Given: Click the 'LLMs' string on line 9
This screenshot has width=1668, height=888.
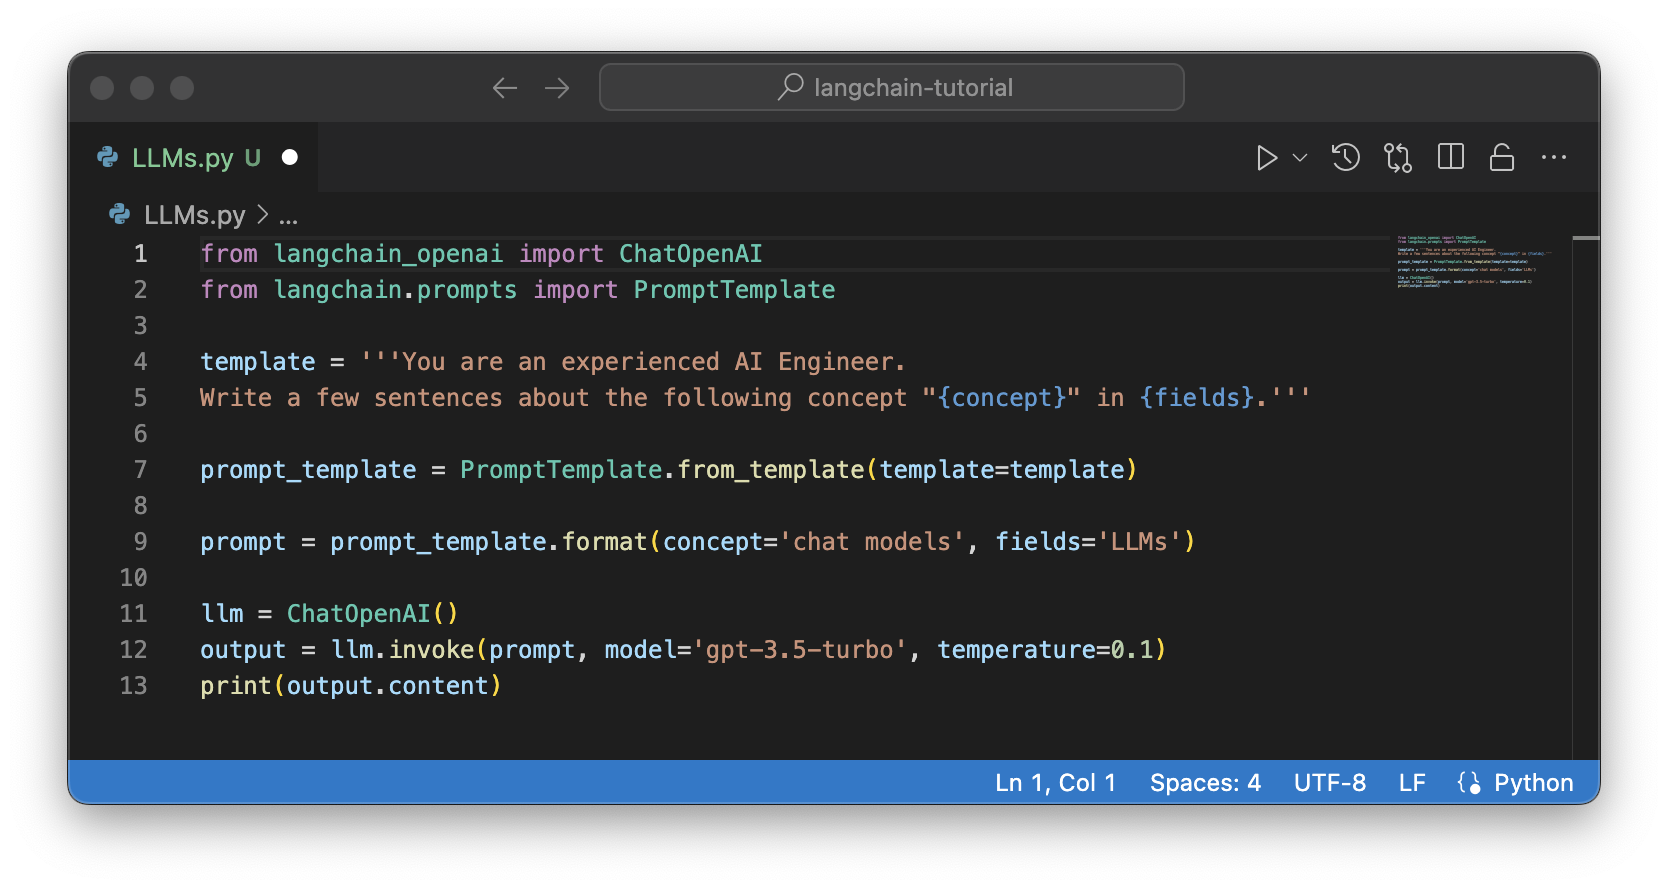Looking at the screenshot, I should (x=1139, y=542).
